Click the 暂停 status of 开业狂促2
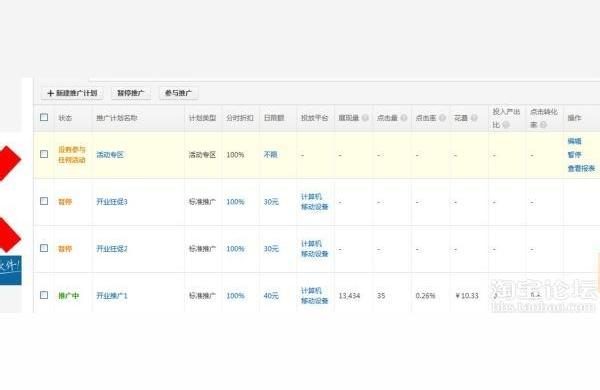The image size is (600, 390). pyautogui.click(x=65, y=249)
